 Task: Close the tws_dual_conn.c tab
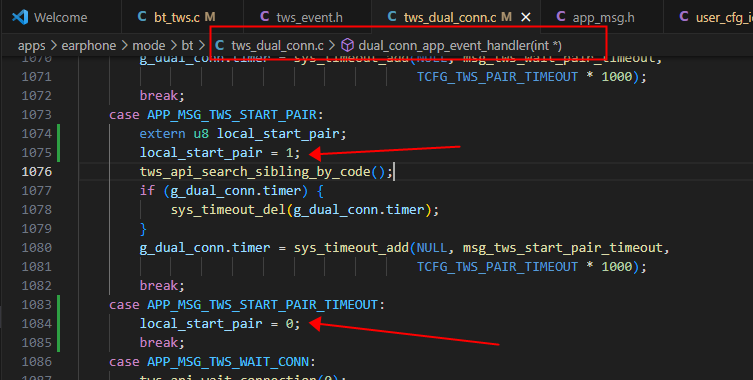pyautogui.click(x=526, y=17)
